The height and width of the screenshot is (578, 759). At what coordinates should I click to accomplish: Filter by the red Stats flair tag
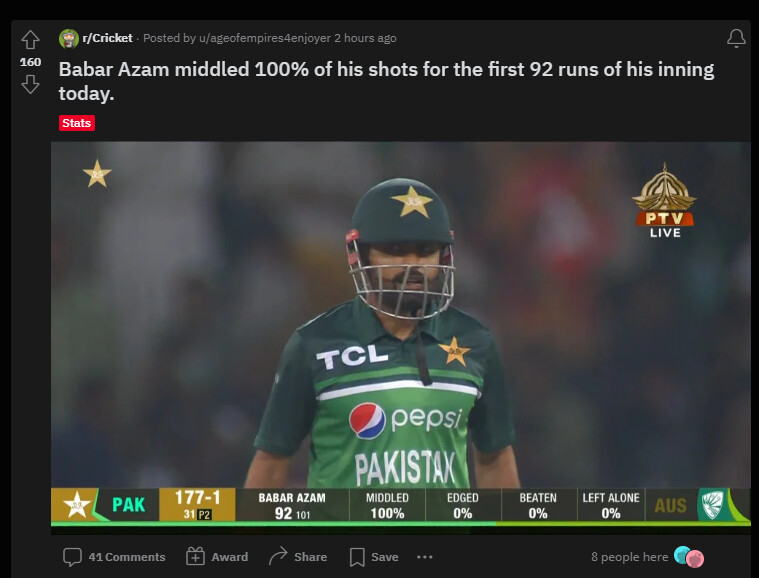tap(76, 123)
